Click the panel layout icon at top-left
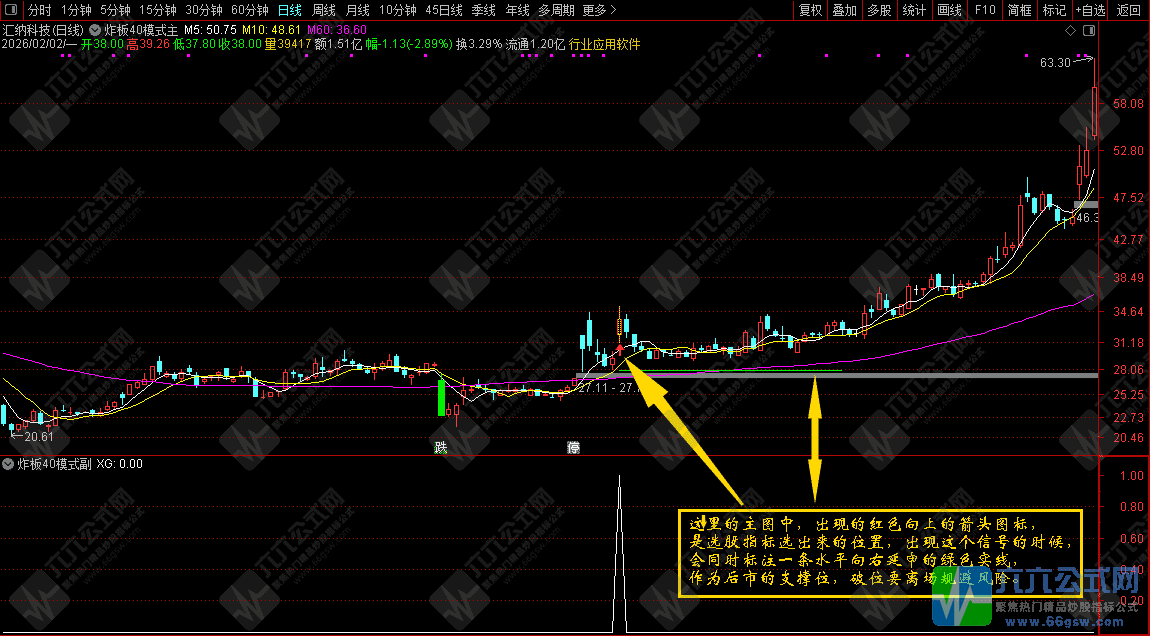 coord(12,10)
